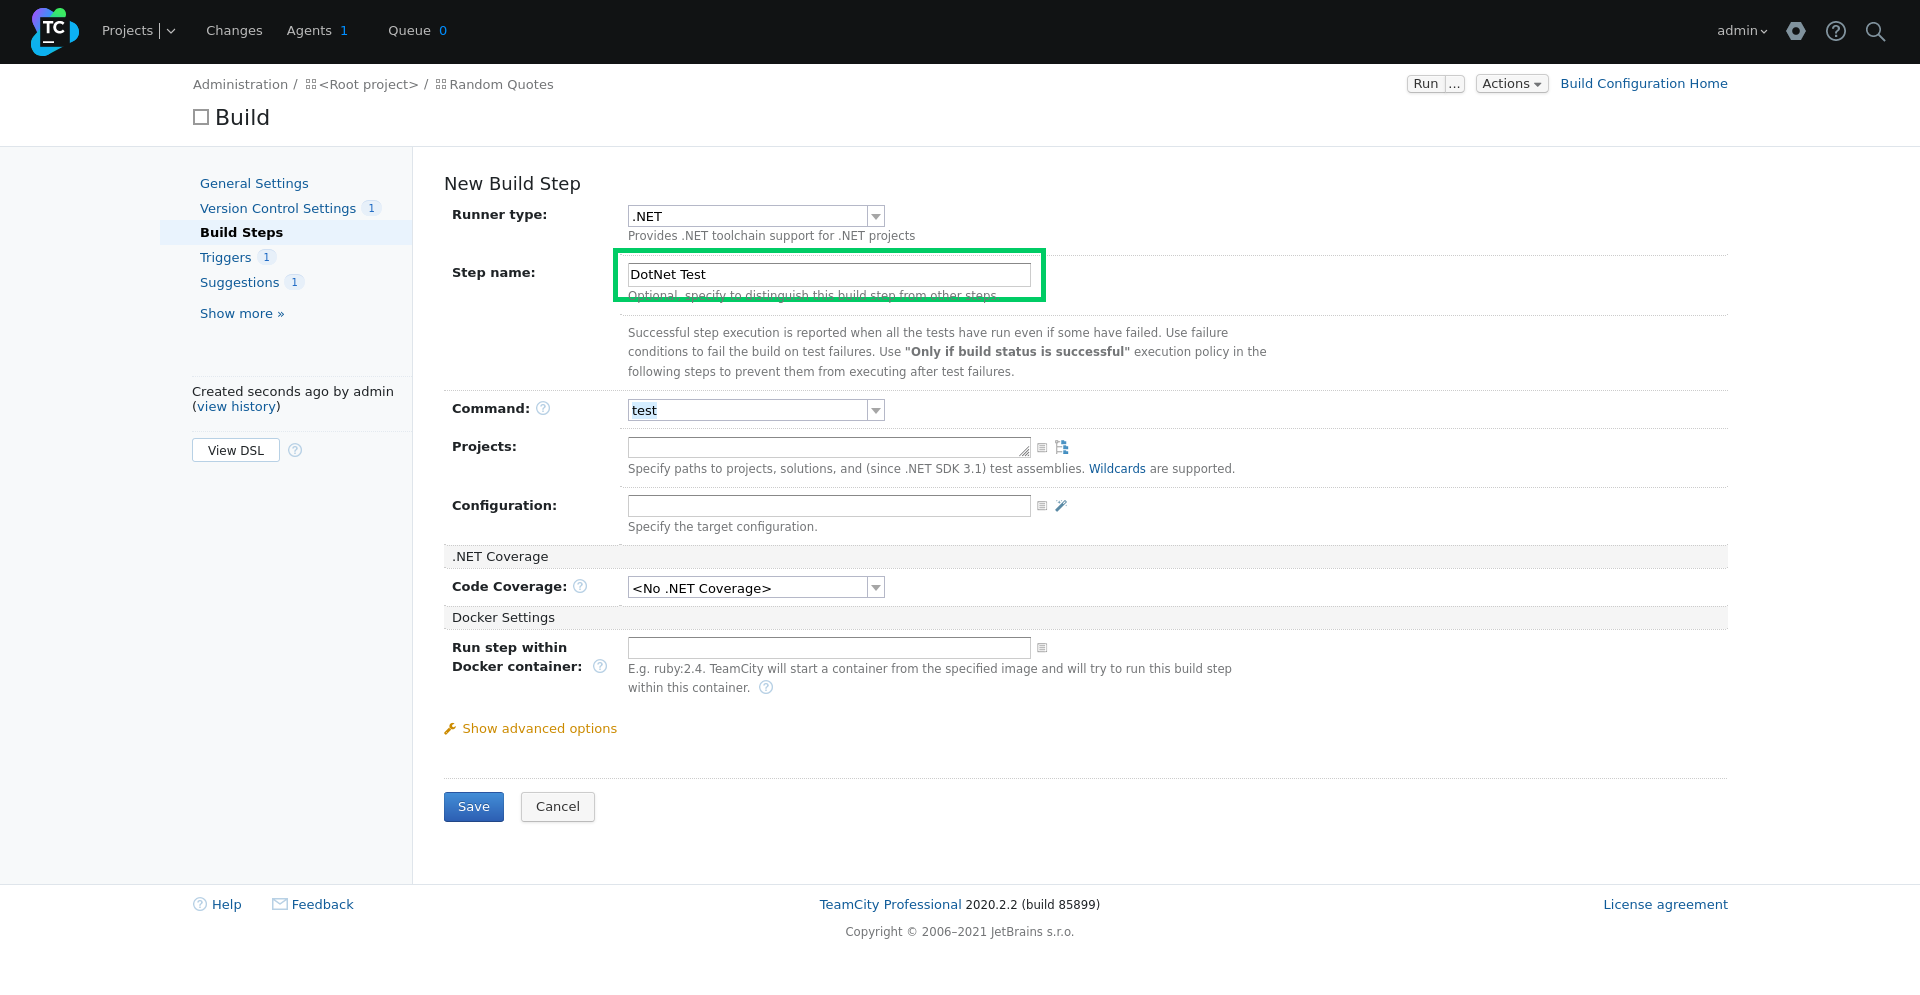Click the Run button
Screen dimensions: 1920x995
(1426, 84)
